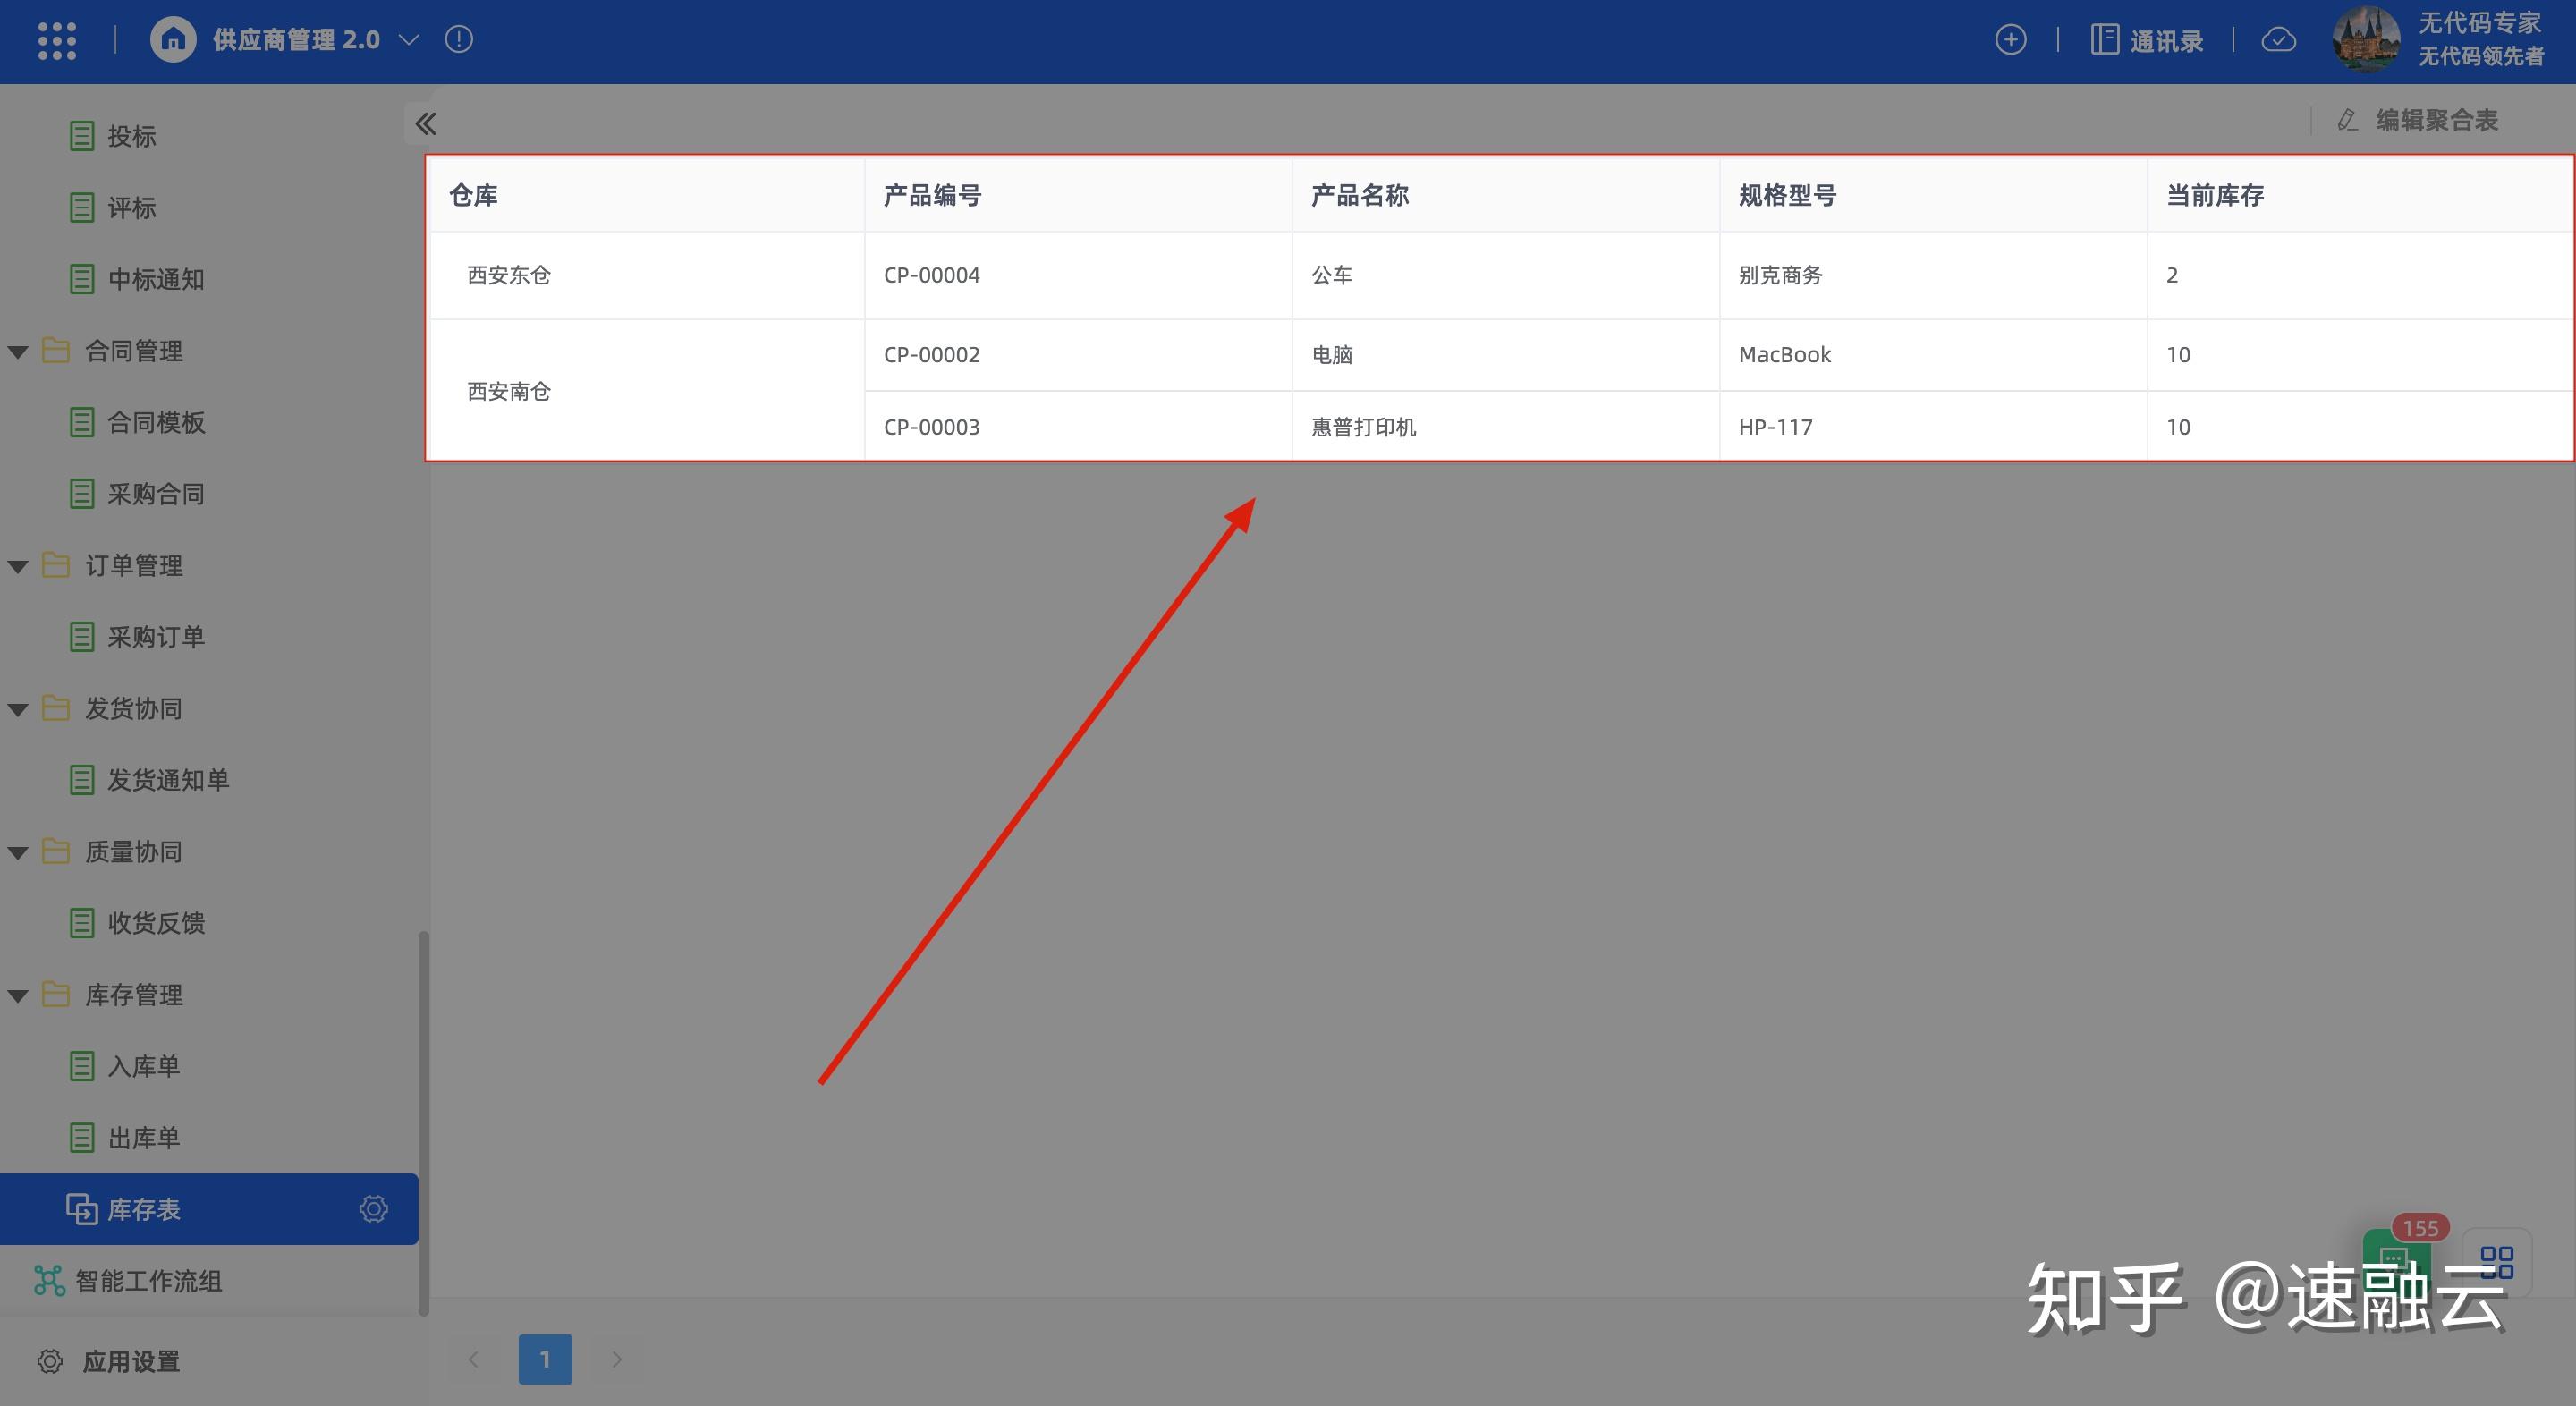
Task: Click the home icon beside 供应商管理 2.0
Action: 173,40
